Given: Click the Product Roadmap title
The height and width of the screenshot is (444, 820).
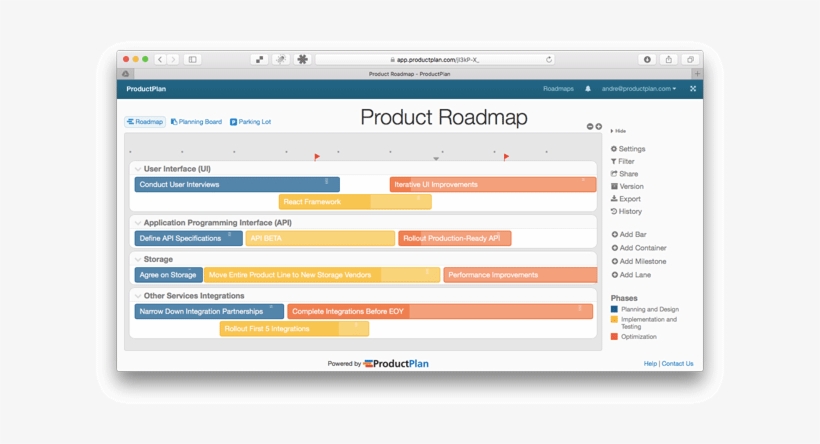Looking at the screenshot, I should coord(444,117).
